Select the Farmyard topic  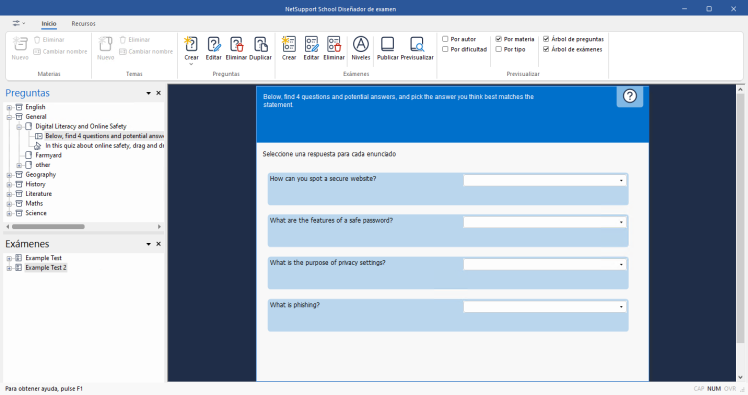(x=48, y=155)
